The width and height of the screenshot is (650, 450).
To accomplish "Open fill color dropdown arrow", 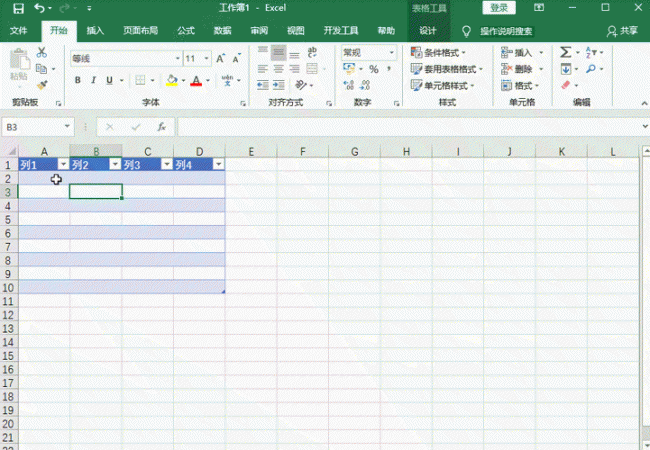I will 183,80.
